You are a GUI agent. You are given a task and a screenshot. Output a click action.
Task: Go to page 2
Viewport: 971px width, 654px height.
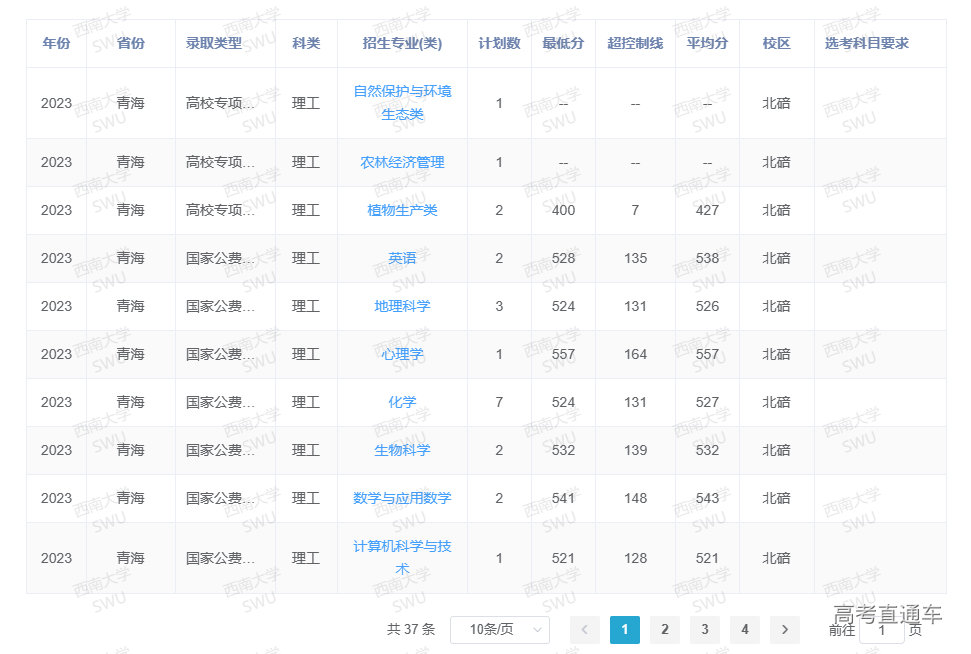point(665,630)
